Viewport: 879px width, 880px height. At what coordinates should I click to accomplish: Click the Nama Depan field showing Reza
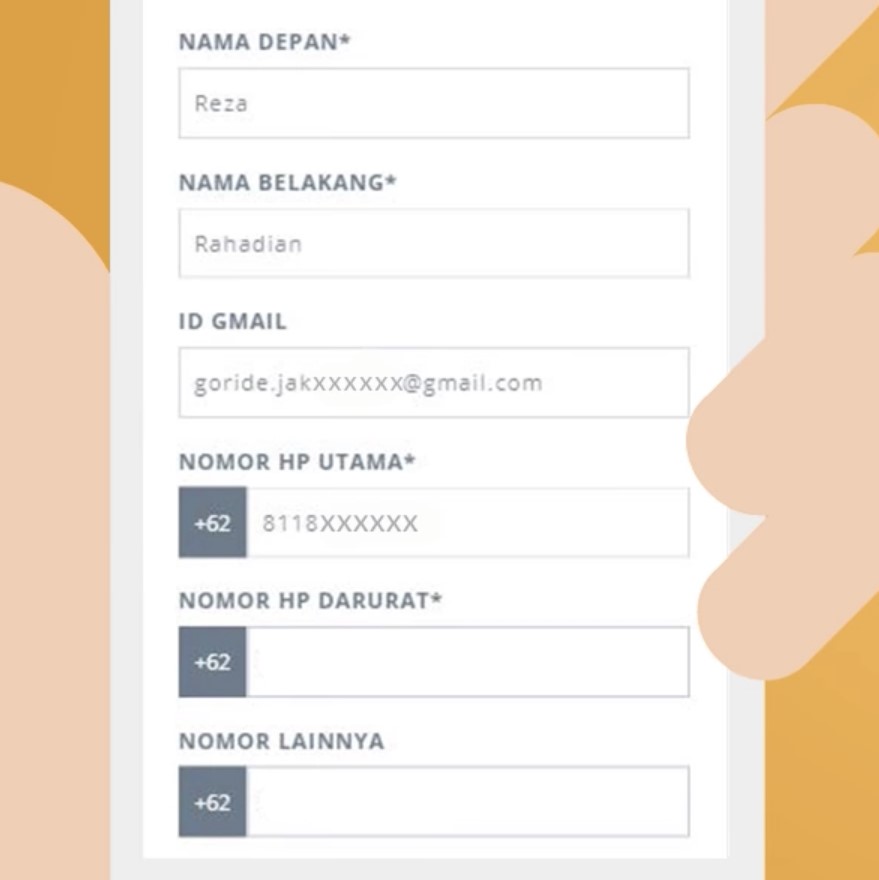coord(434,103)
